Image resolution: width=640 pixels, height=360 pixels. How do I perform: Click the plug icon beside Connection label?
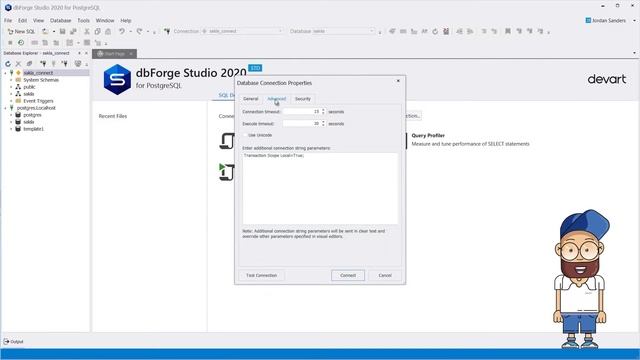pos(167,31)
